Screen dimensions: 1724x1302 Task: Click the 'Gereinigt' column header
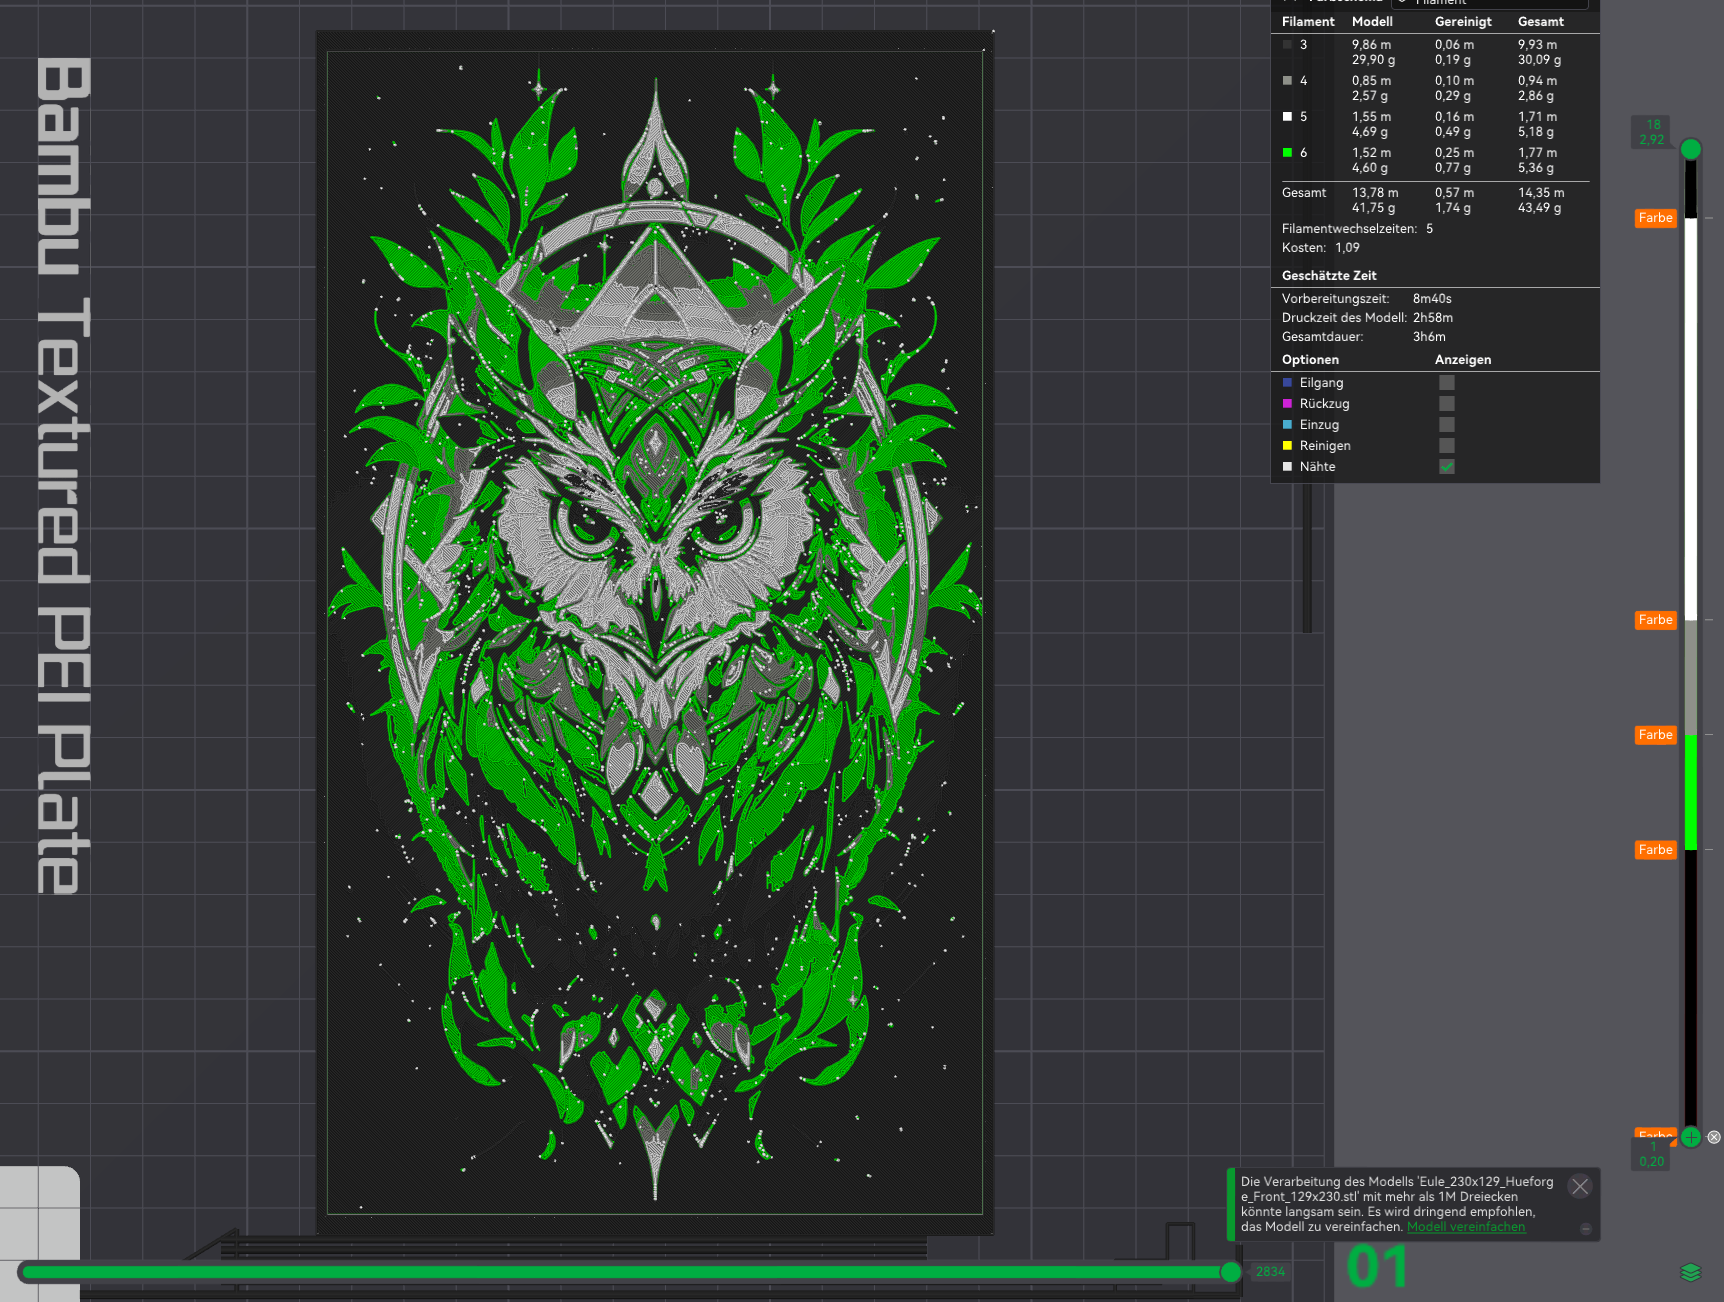click(1463, 22)
